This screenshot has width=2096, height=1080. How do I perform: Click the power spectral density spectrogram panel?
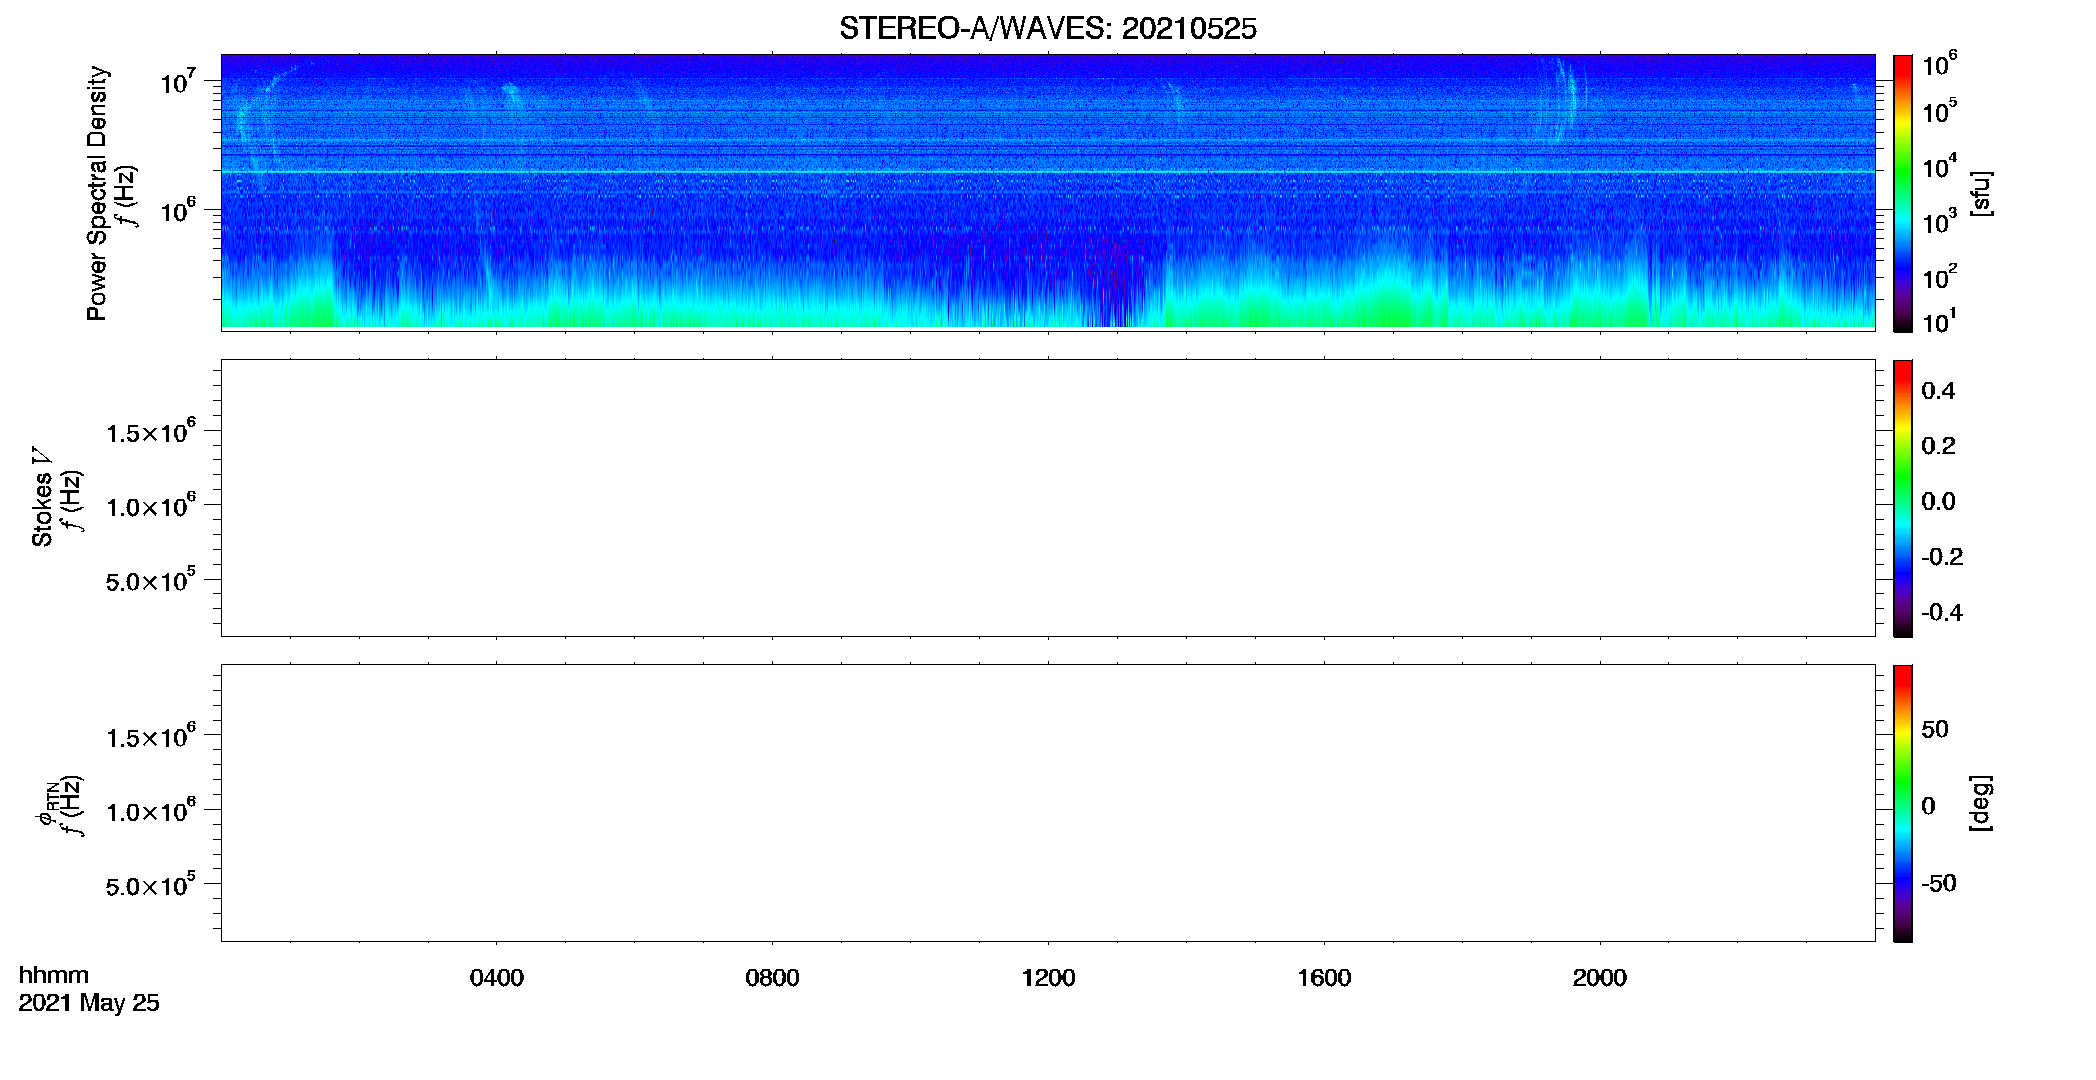pyautogui.click(x=1048, y=191)
